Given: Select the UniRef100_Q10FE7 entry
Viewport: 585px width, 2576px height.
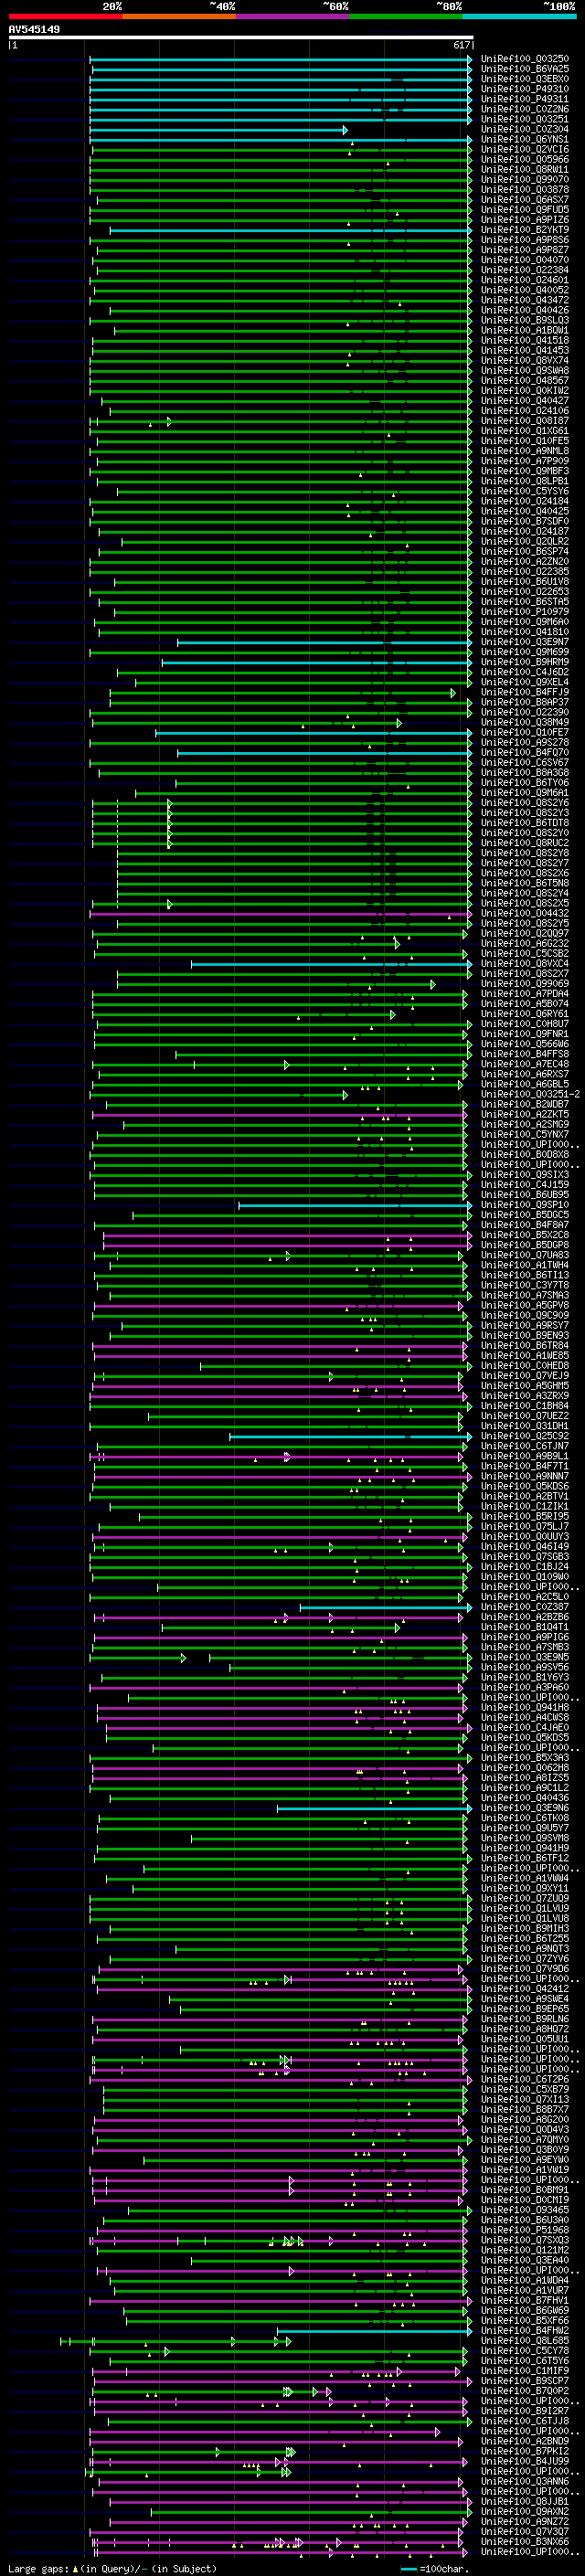Looking at the screenshot, I should [x=525, y=732].
